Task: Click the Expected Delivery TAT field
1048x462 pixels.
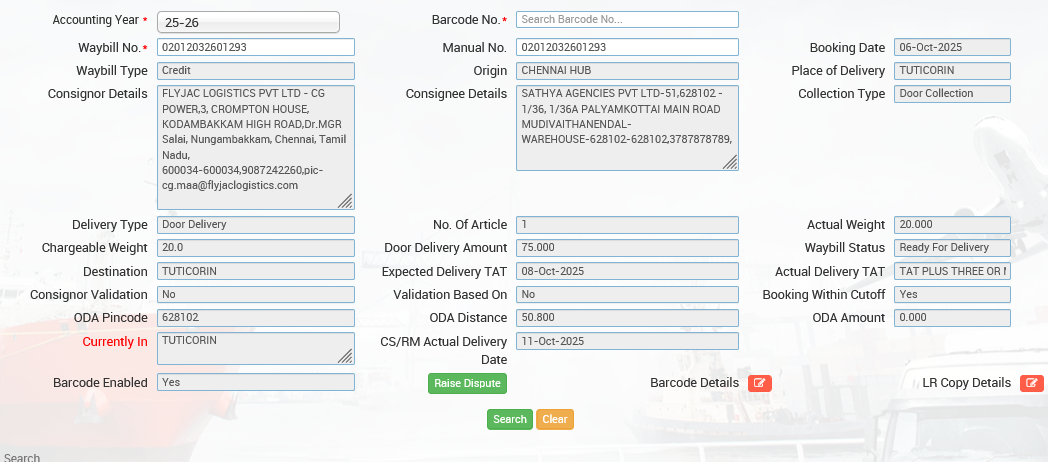Action: pos(627,271)
